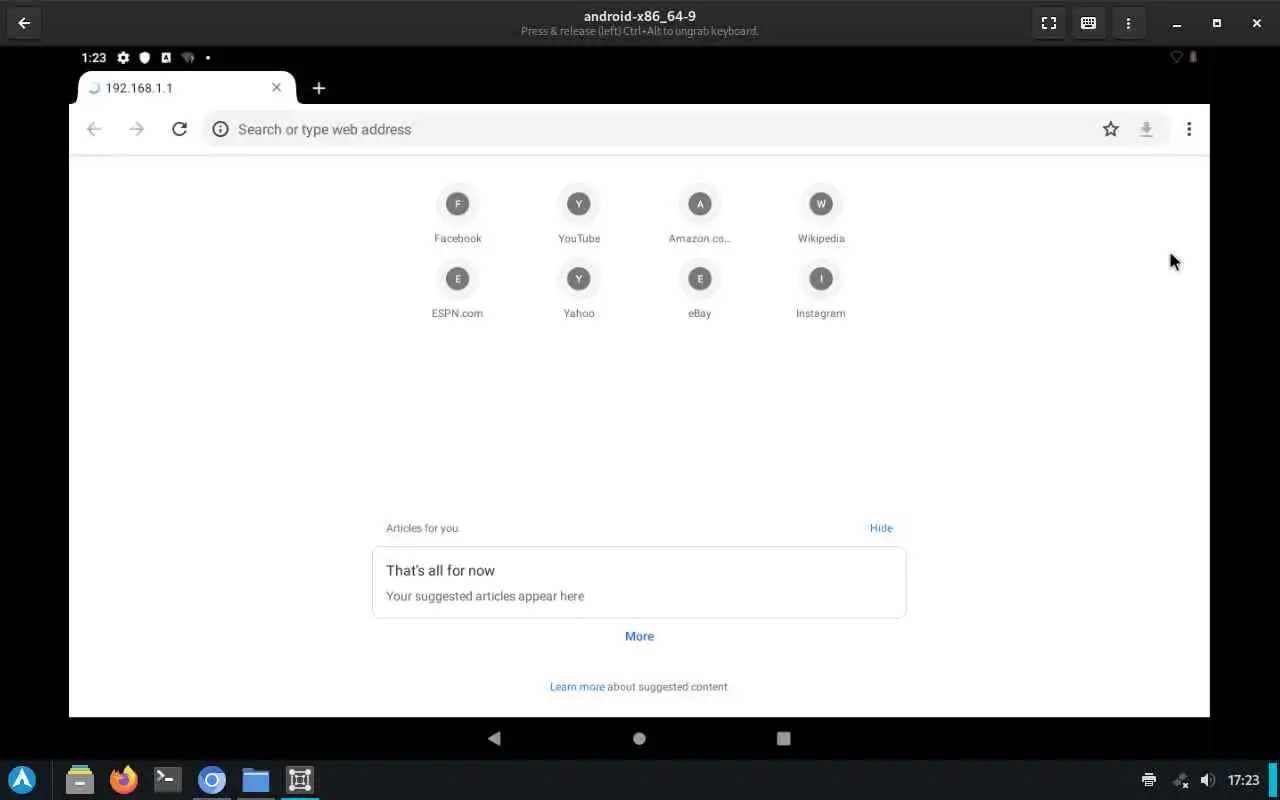1280x800 pixels.
Task: Bookmark this page with the star icon
Action: [1110, 129]
